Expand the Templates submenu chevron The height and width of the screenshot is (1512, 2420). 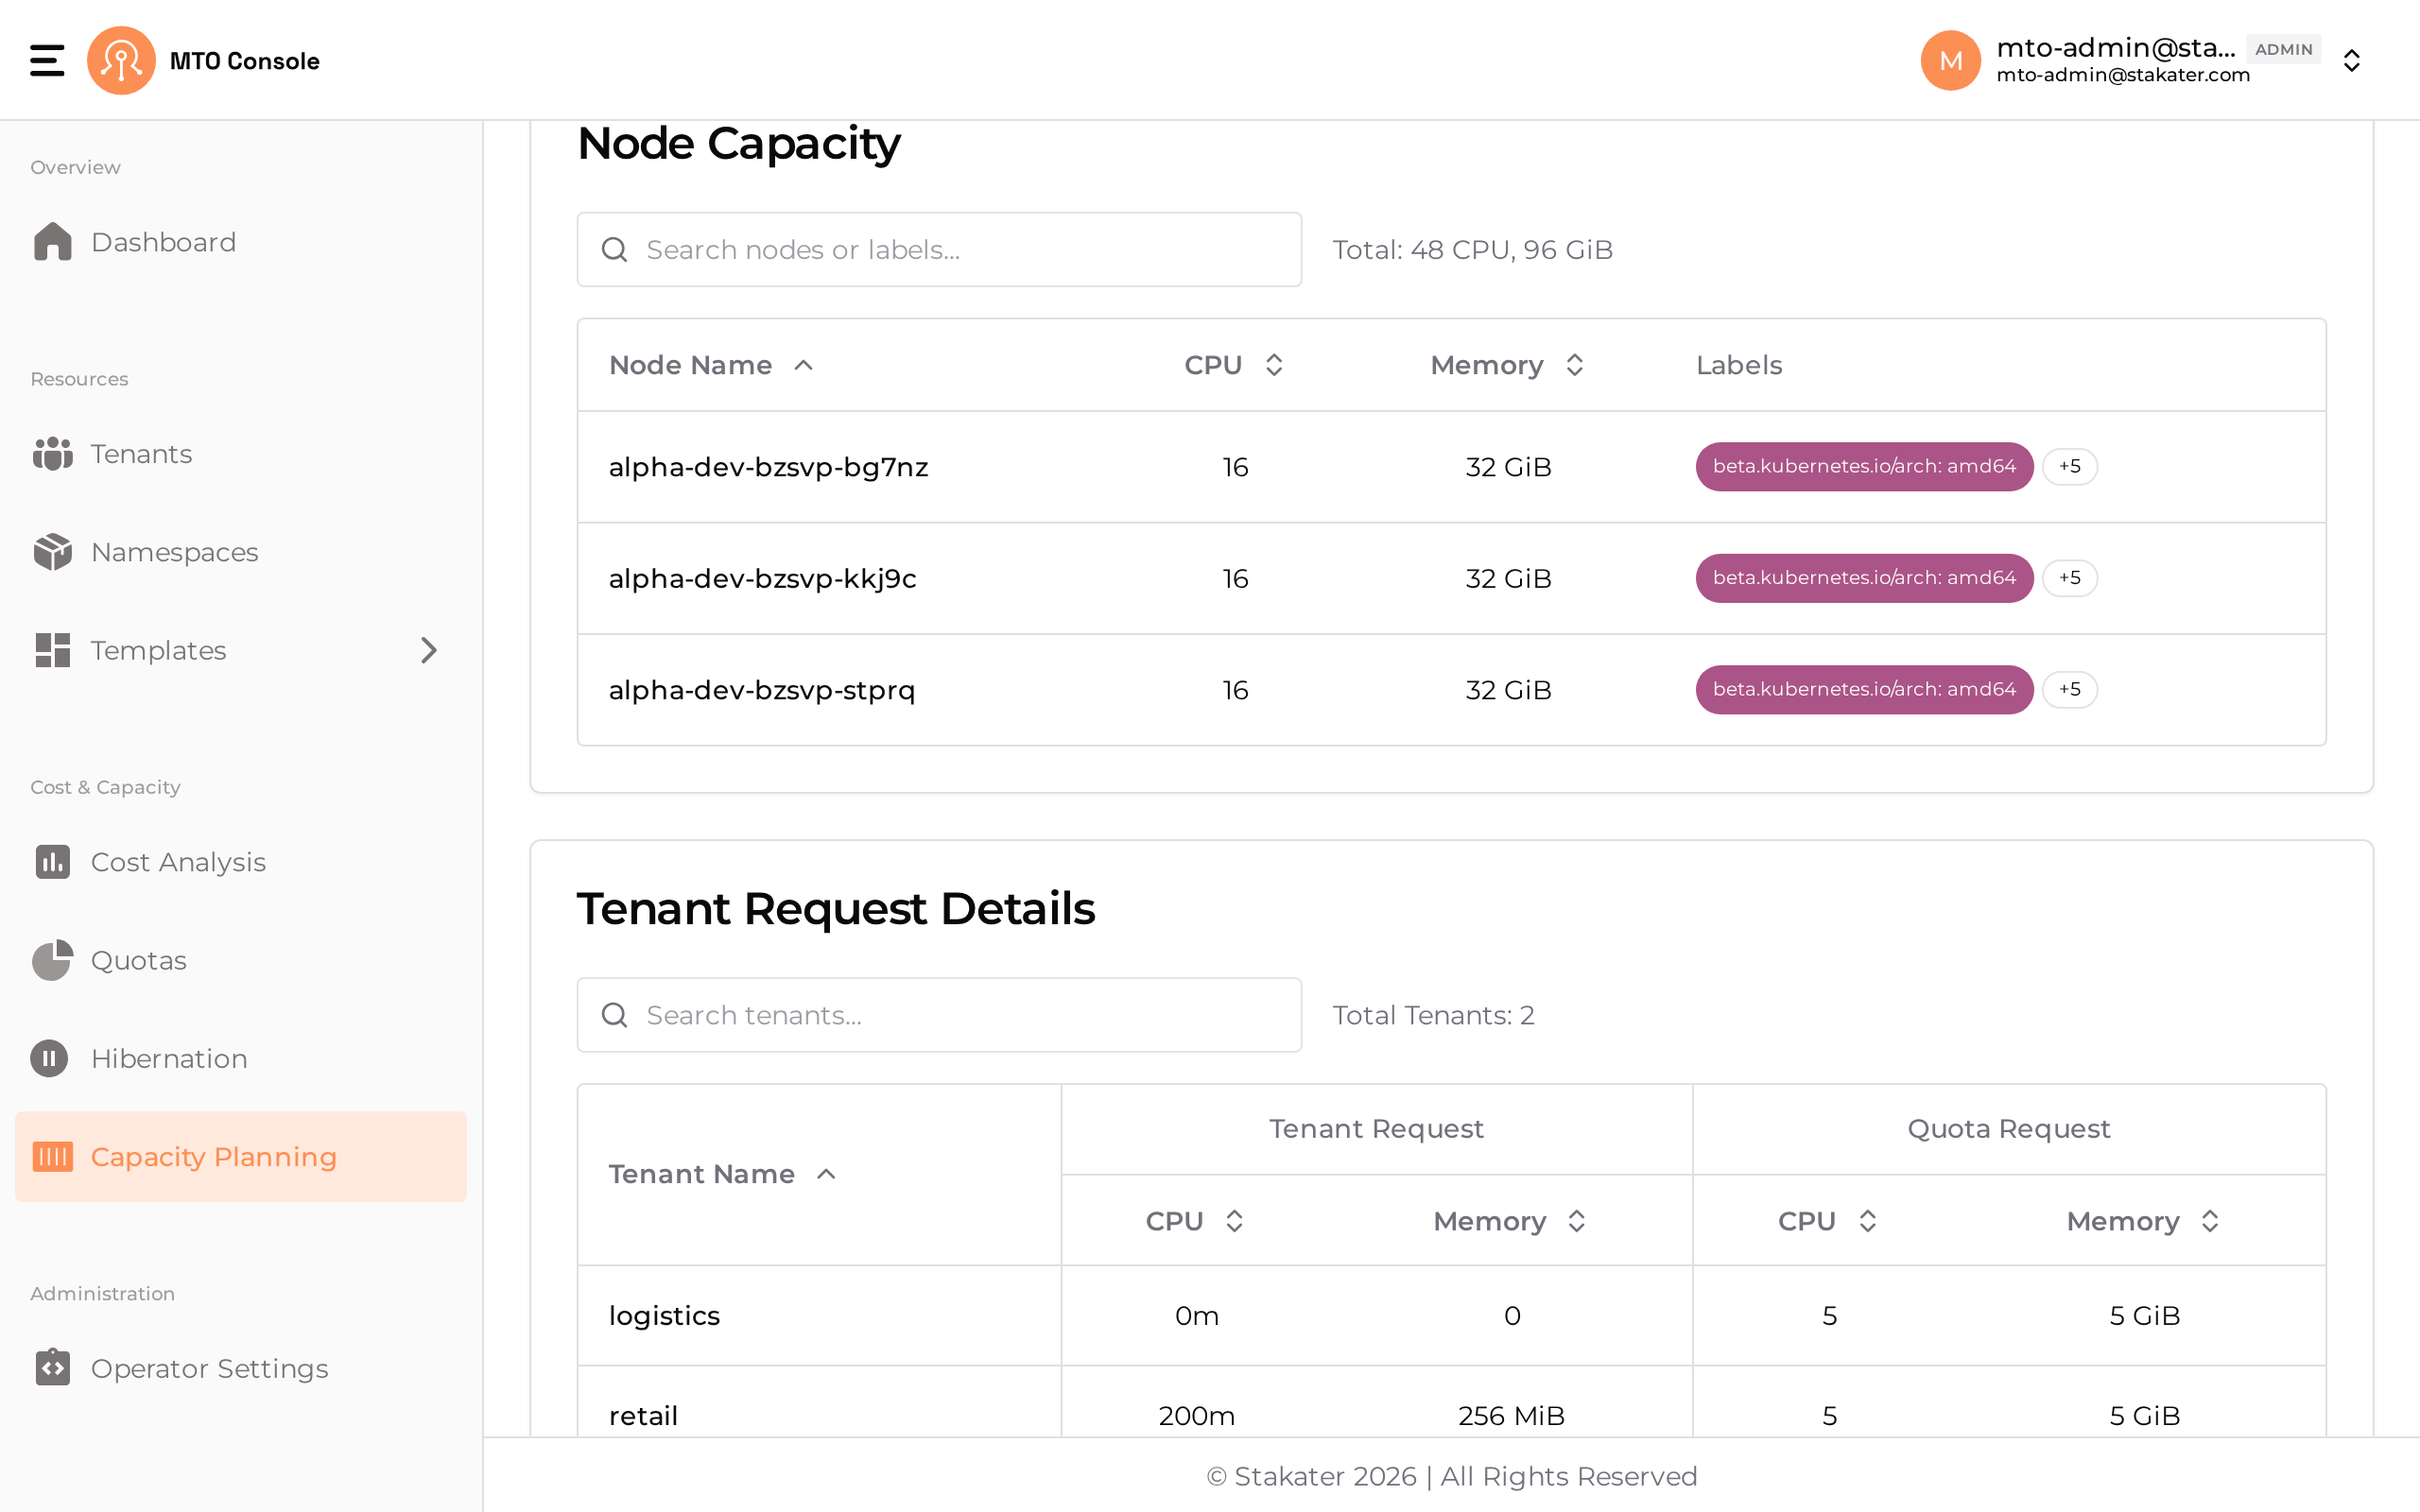coord(429,650)
